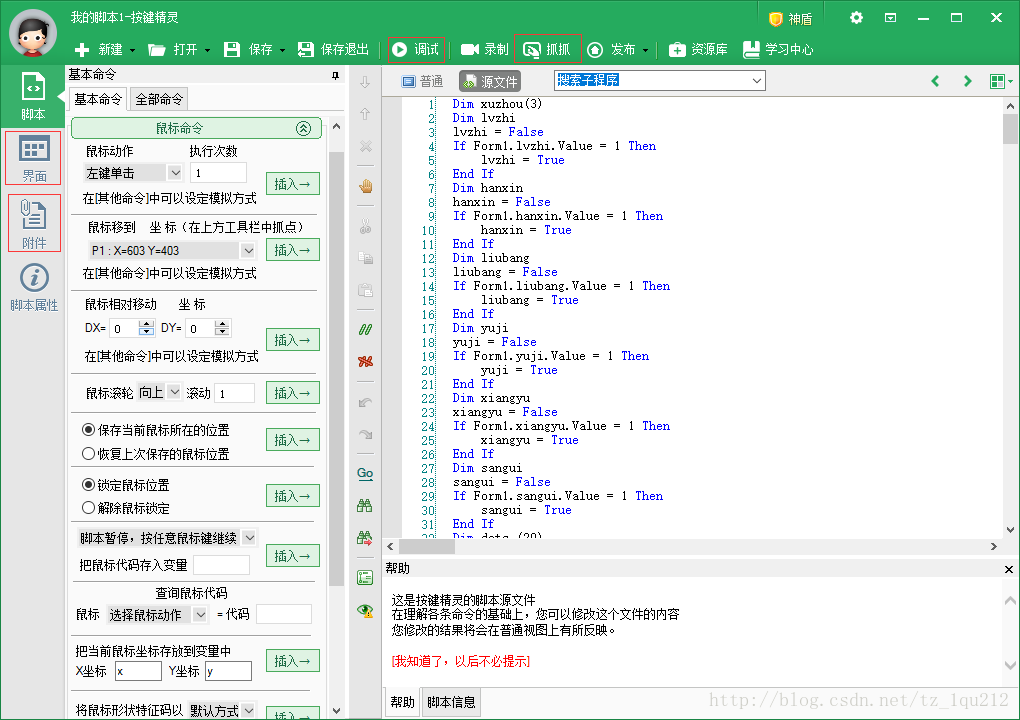Screen dimensions: 1020x720
Task: Click the 调试 debug play icon
Action: [x=400, y=49]
